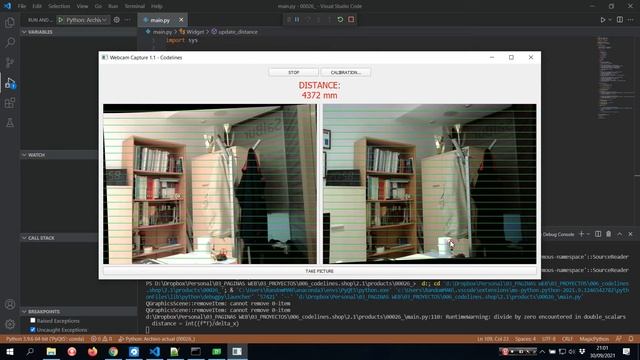
Task: Close the main.py editor tab
Action: [181, 20]
